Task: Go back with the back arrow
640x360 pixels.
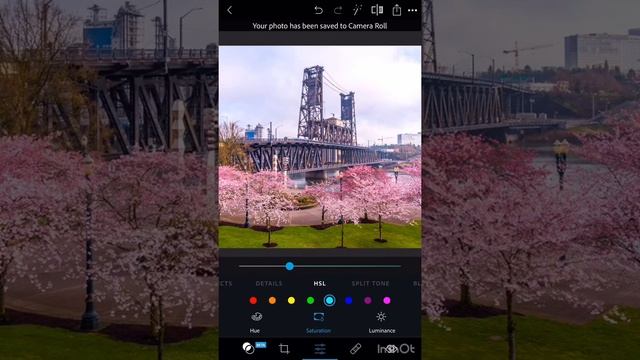Action: (229, 10)
